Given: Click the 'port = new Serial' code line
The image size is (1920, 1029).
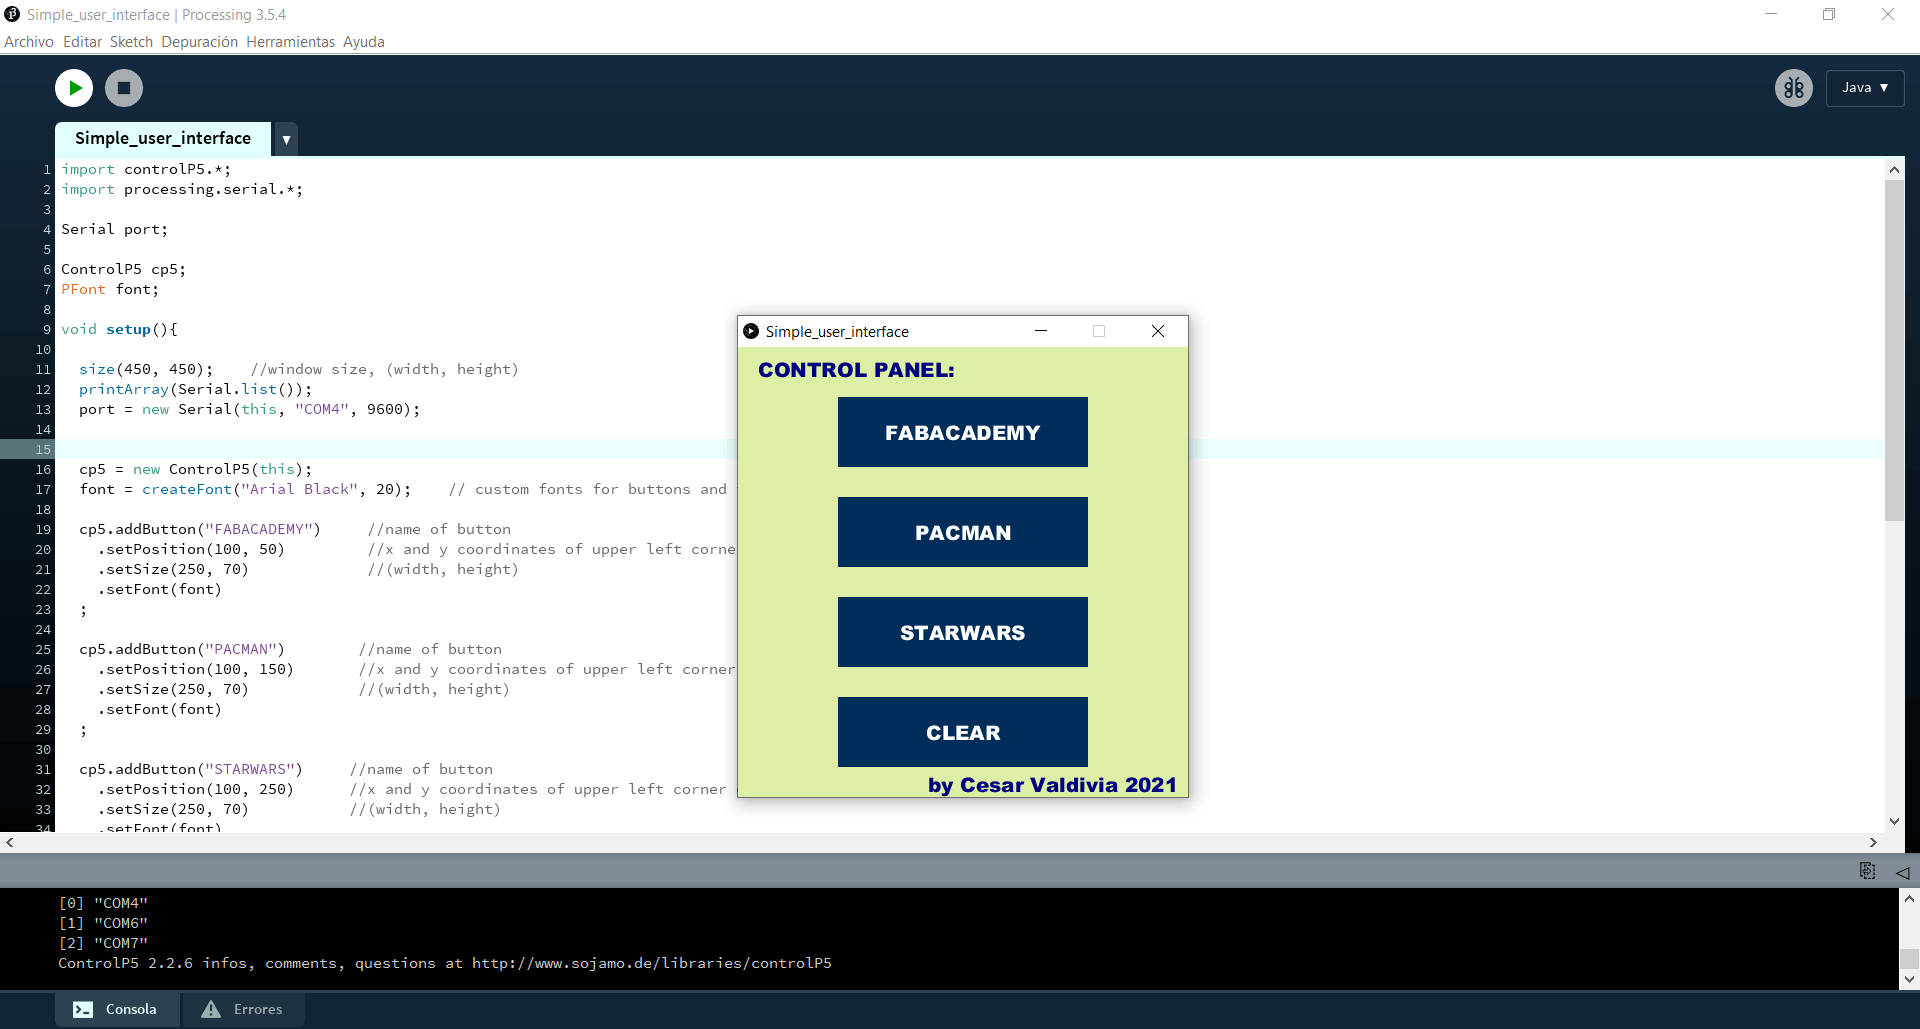Looking at the screenshot, I should click(x=250, y=409).
